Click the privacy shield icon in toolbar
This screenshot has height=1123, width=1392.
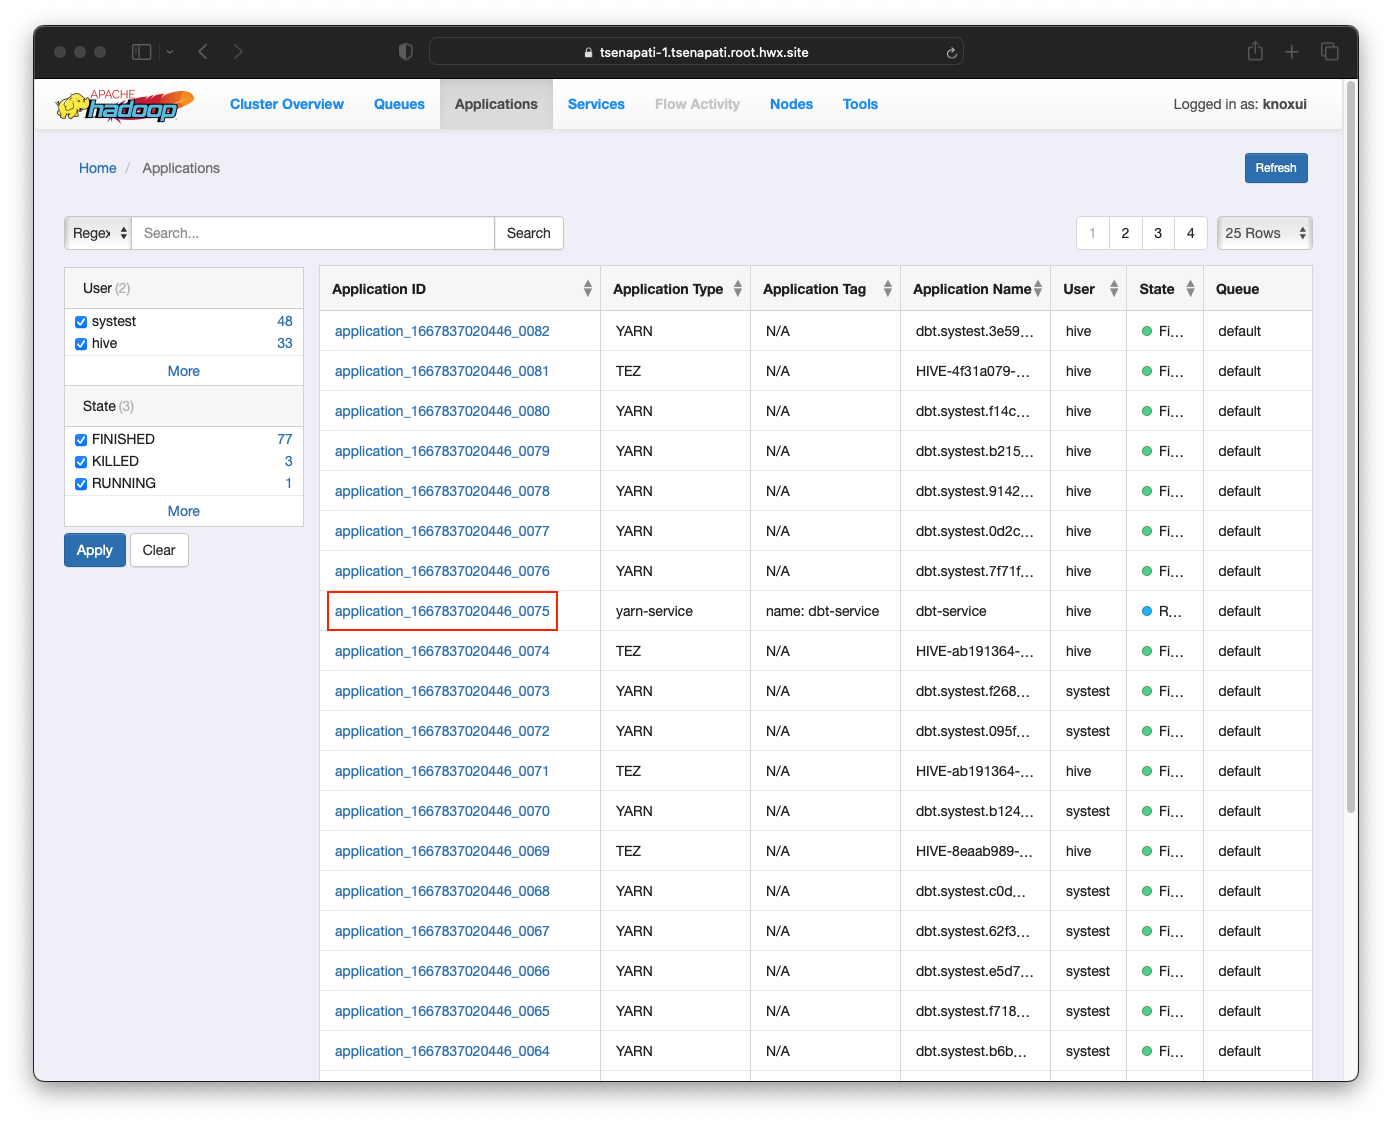coord(405,52)
